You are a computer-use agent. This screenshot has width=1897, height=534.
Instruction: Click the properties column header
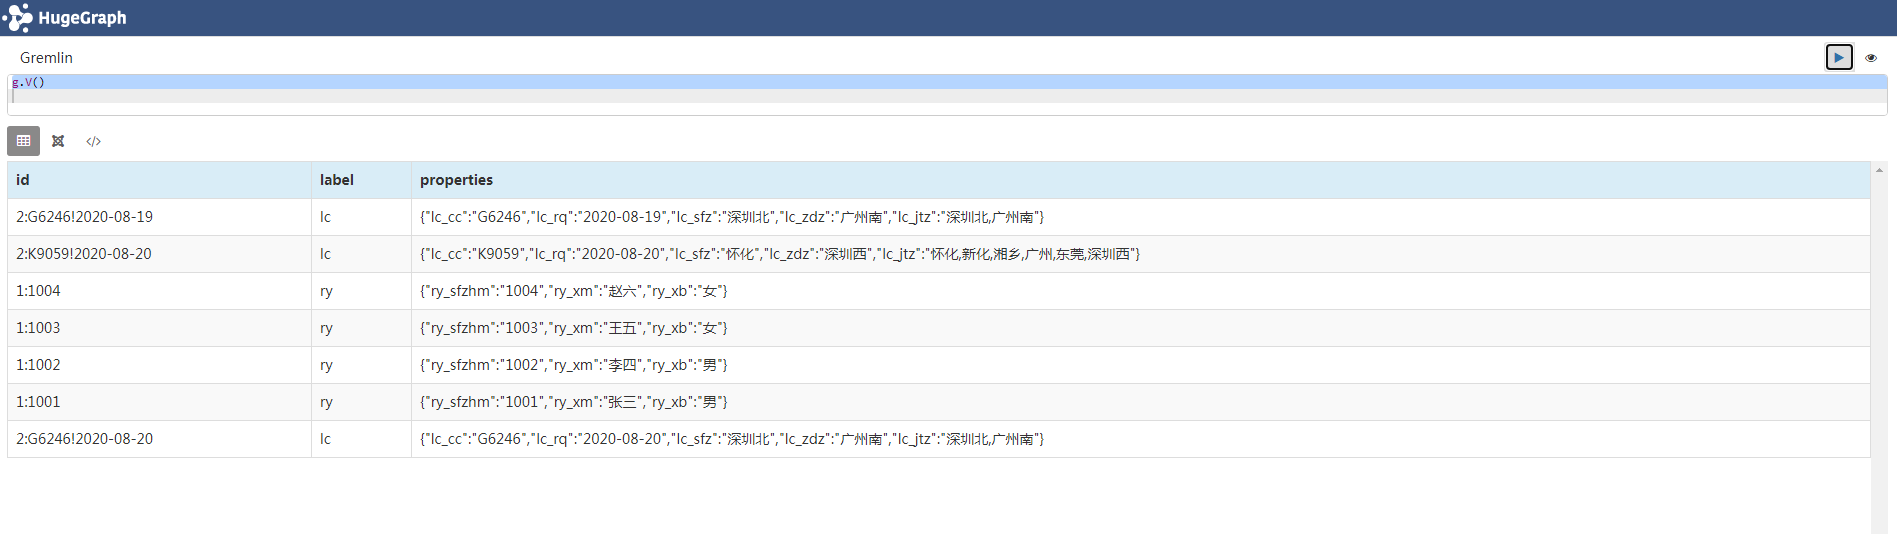1140,180
